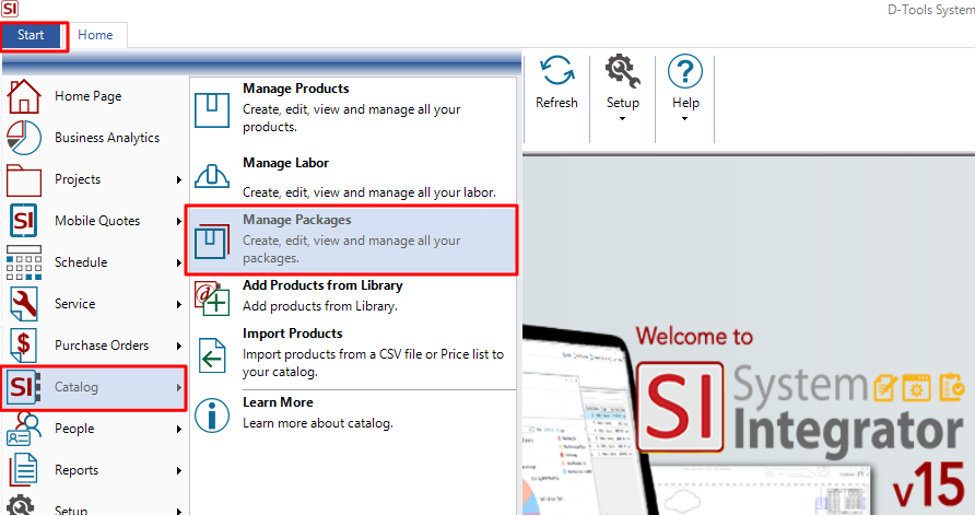Click the Refresh label in the ribbon
Image resolution: width=977 pixels, height=516 pixels.
(x=556, y=102)
